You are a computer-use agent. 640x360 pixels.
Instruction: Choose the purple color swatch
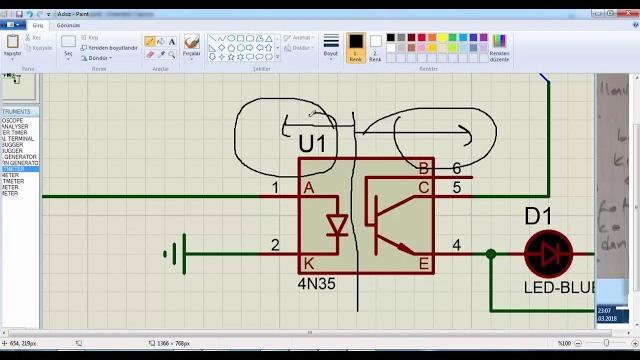(484, 38)
